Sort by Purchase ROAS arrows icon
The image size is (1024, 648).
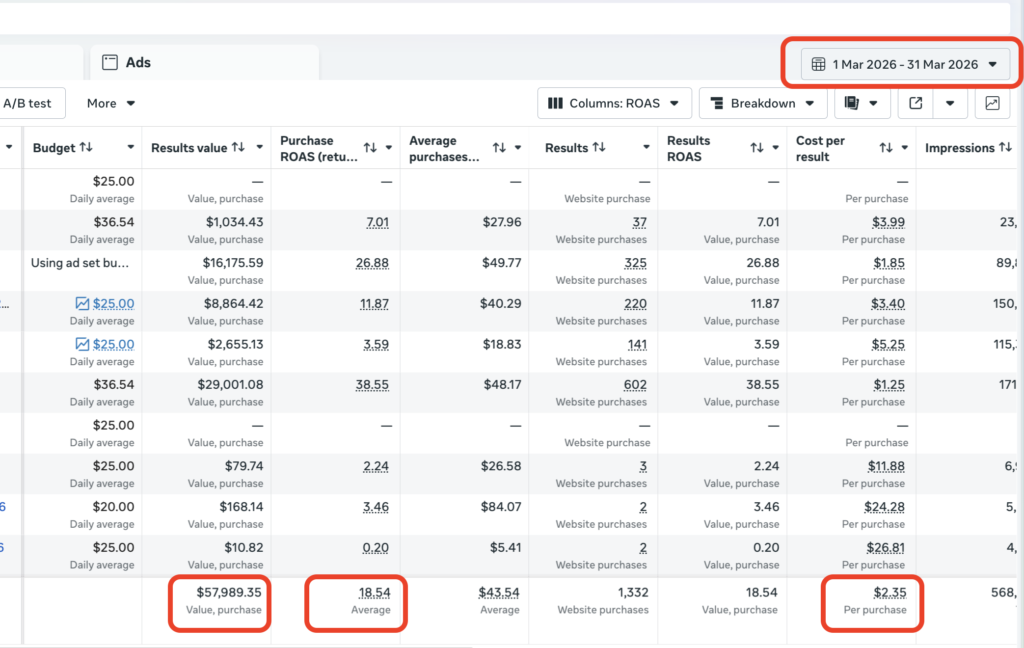point(370,148)
